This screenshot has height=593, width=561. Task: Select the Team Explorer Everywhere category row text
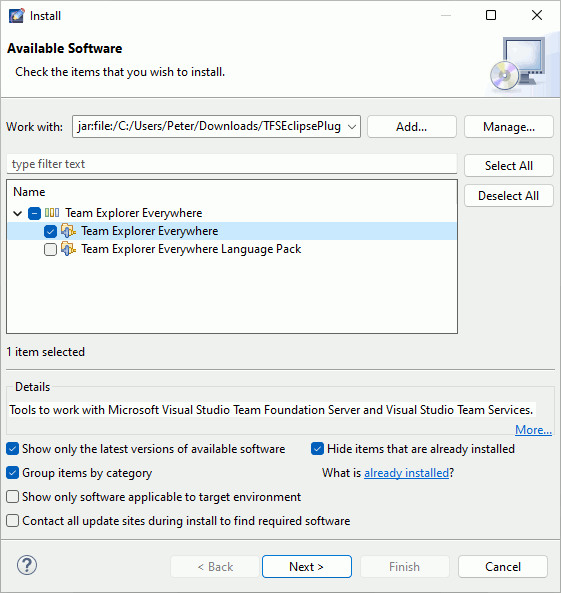pyautogui.click(x=134, y=213)
